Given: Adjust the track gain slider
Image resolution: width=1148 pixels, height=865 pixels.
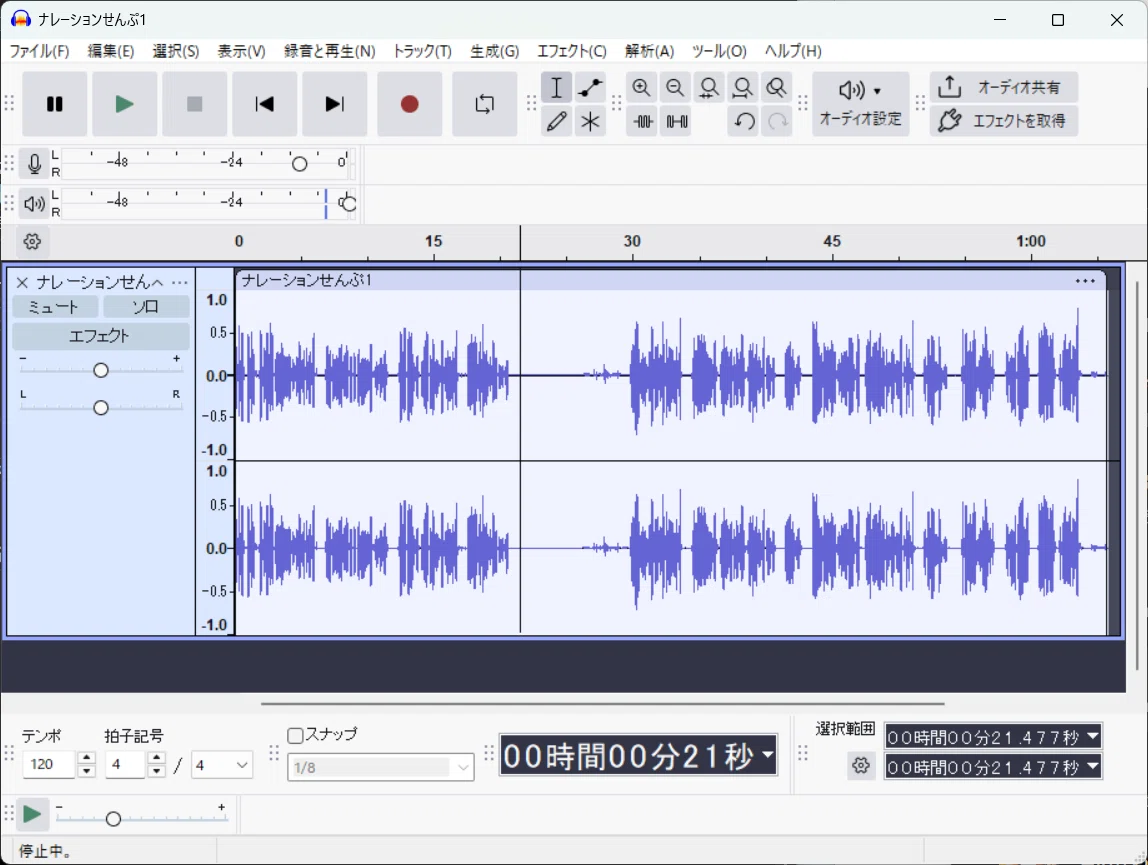Looking at the screenshot, I should pos(101,370).
